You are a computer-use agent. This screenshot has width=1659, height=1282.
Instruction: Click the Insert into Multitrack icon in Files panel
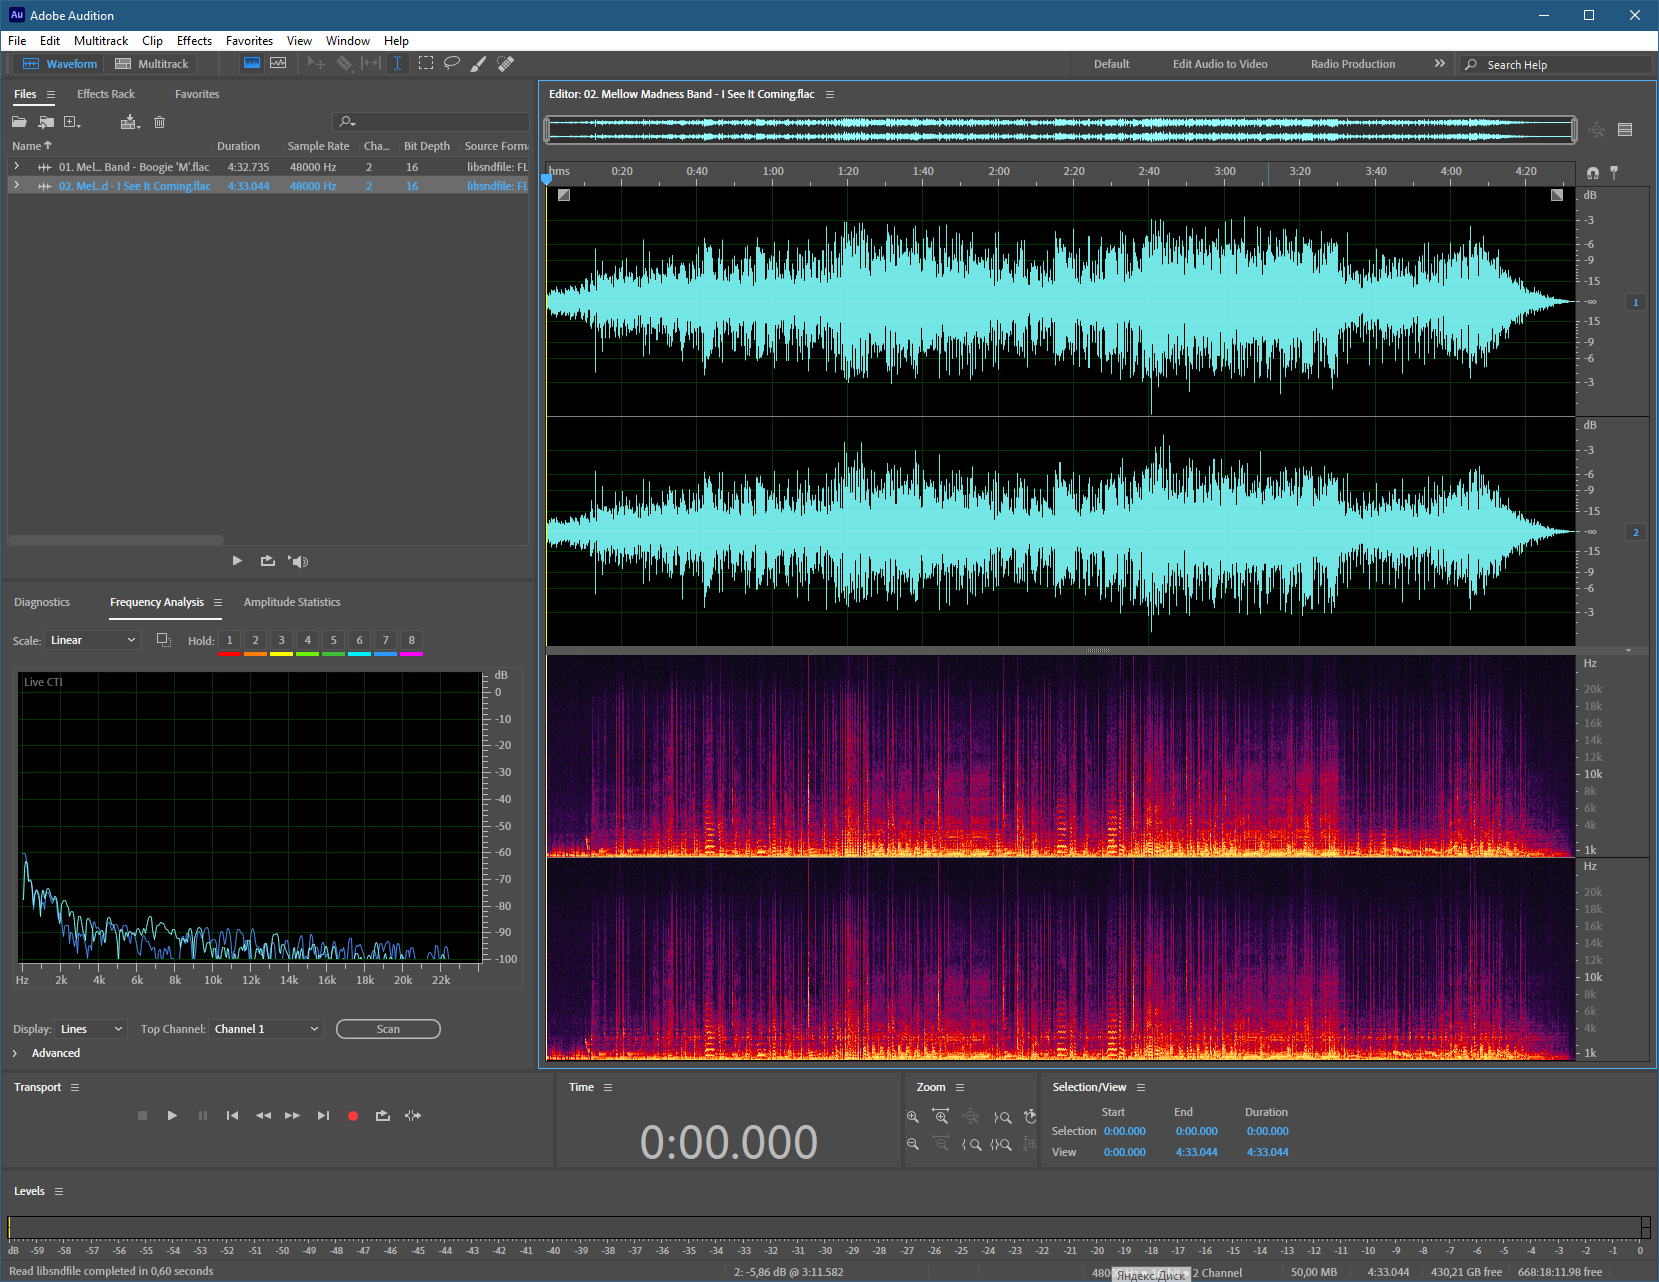tap(130, 122)
